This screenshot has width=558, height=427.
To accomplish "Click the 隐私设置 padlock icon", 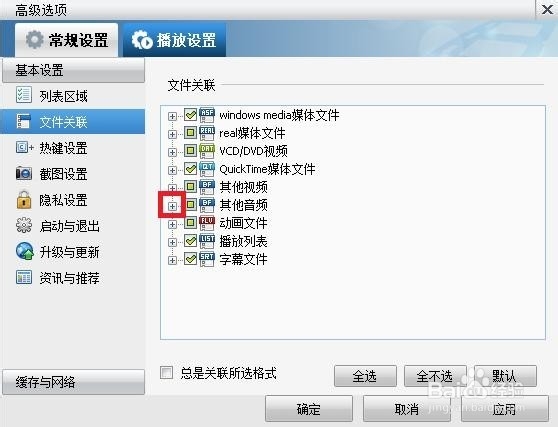I will (x=24, y=200).
